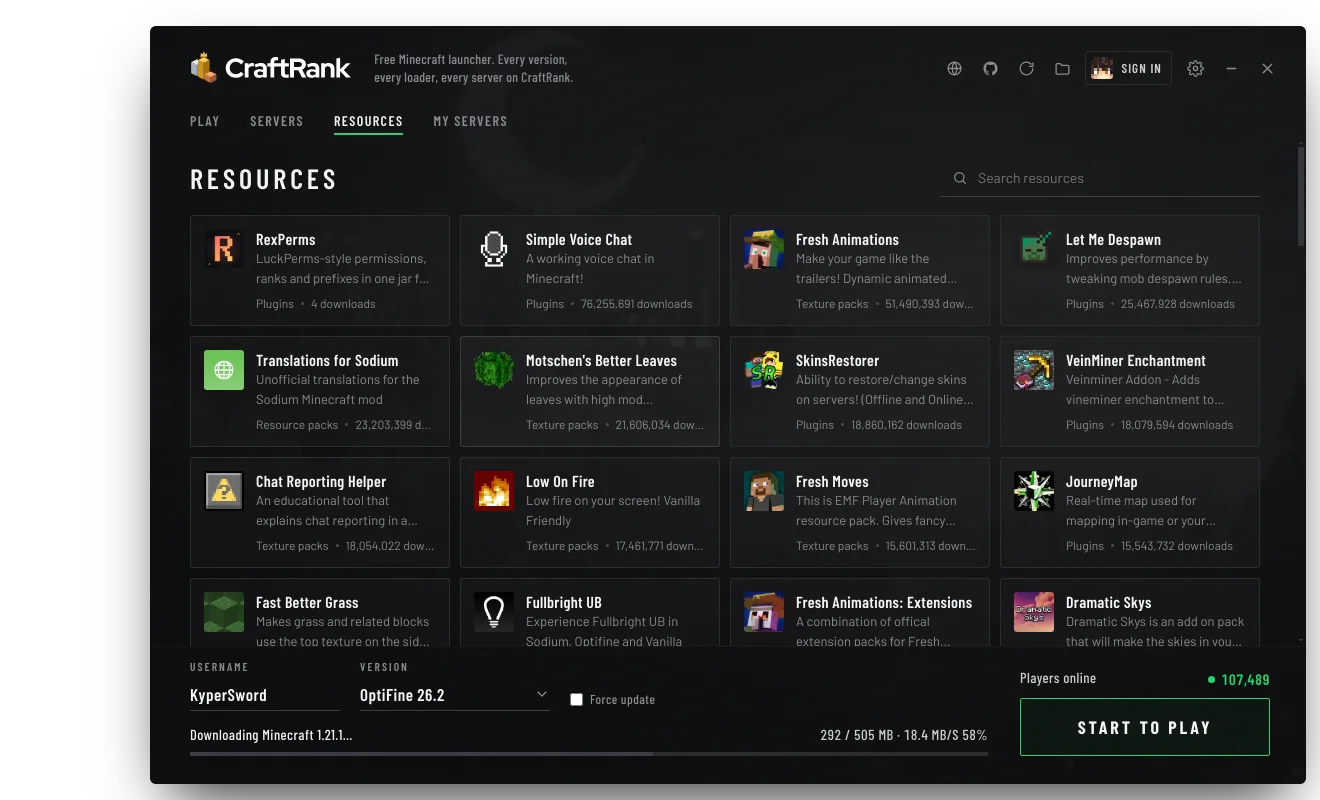Focus the Search resources field

tap(1100, 178)
